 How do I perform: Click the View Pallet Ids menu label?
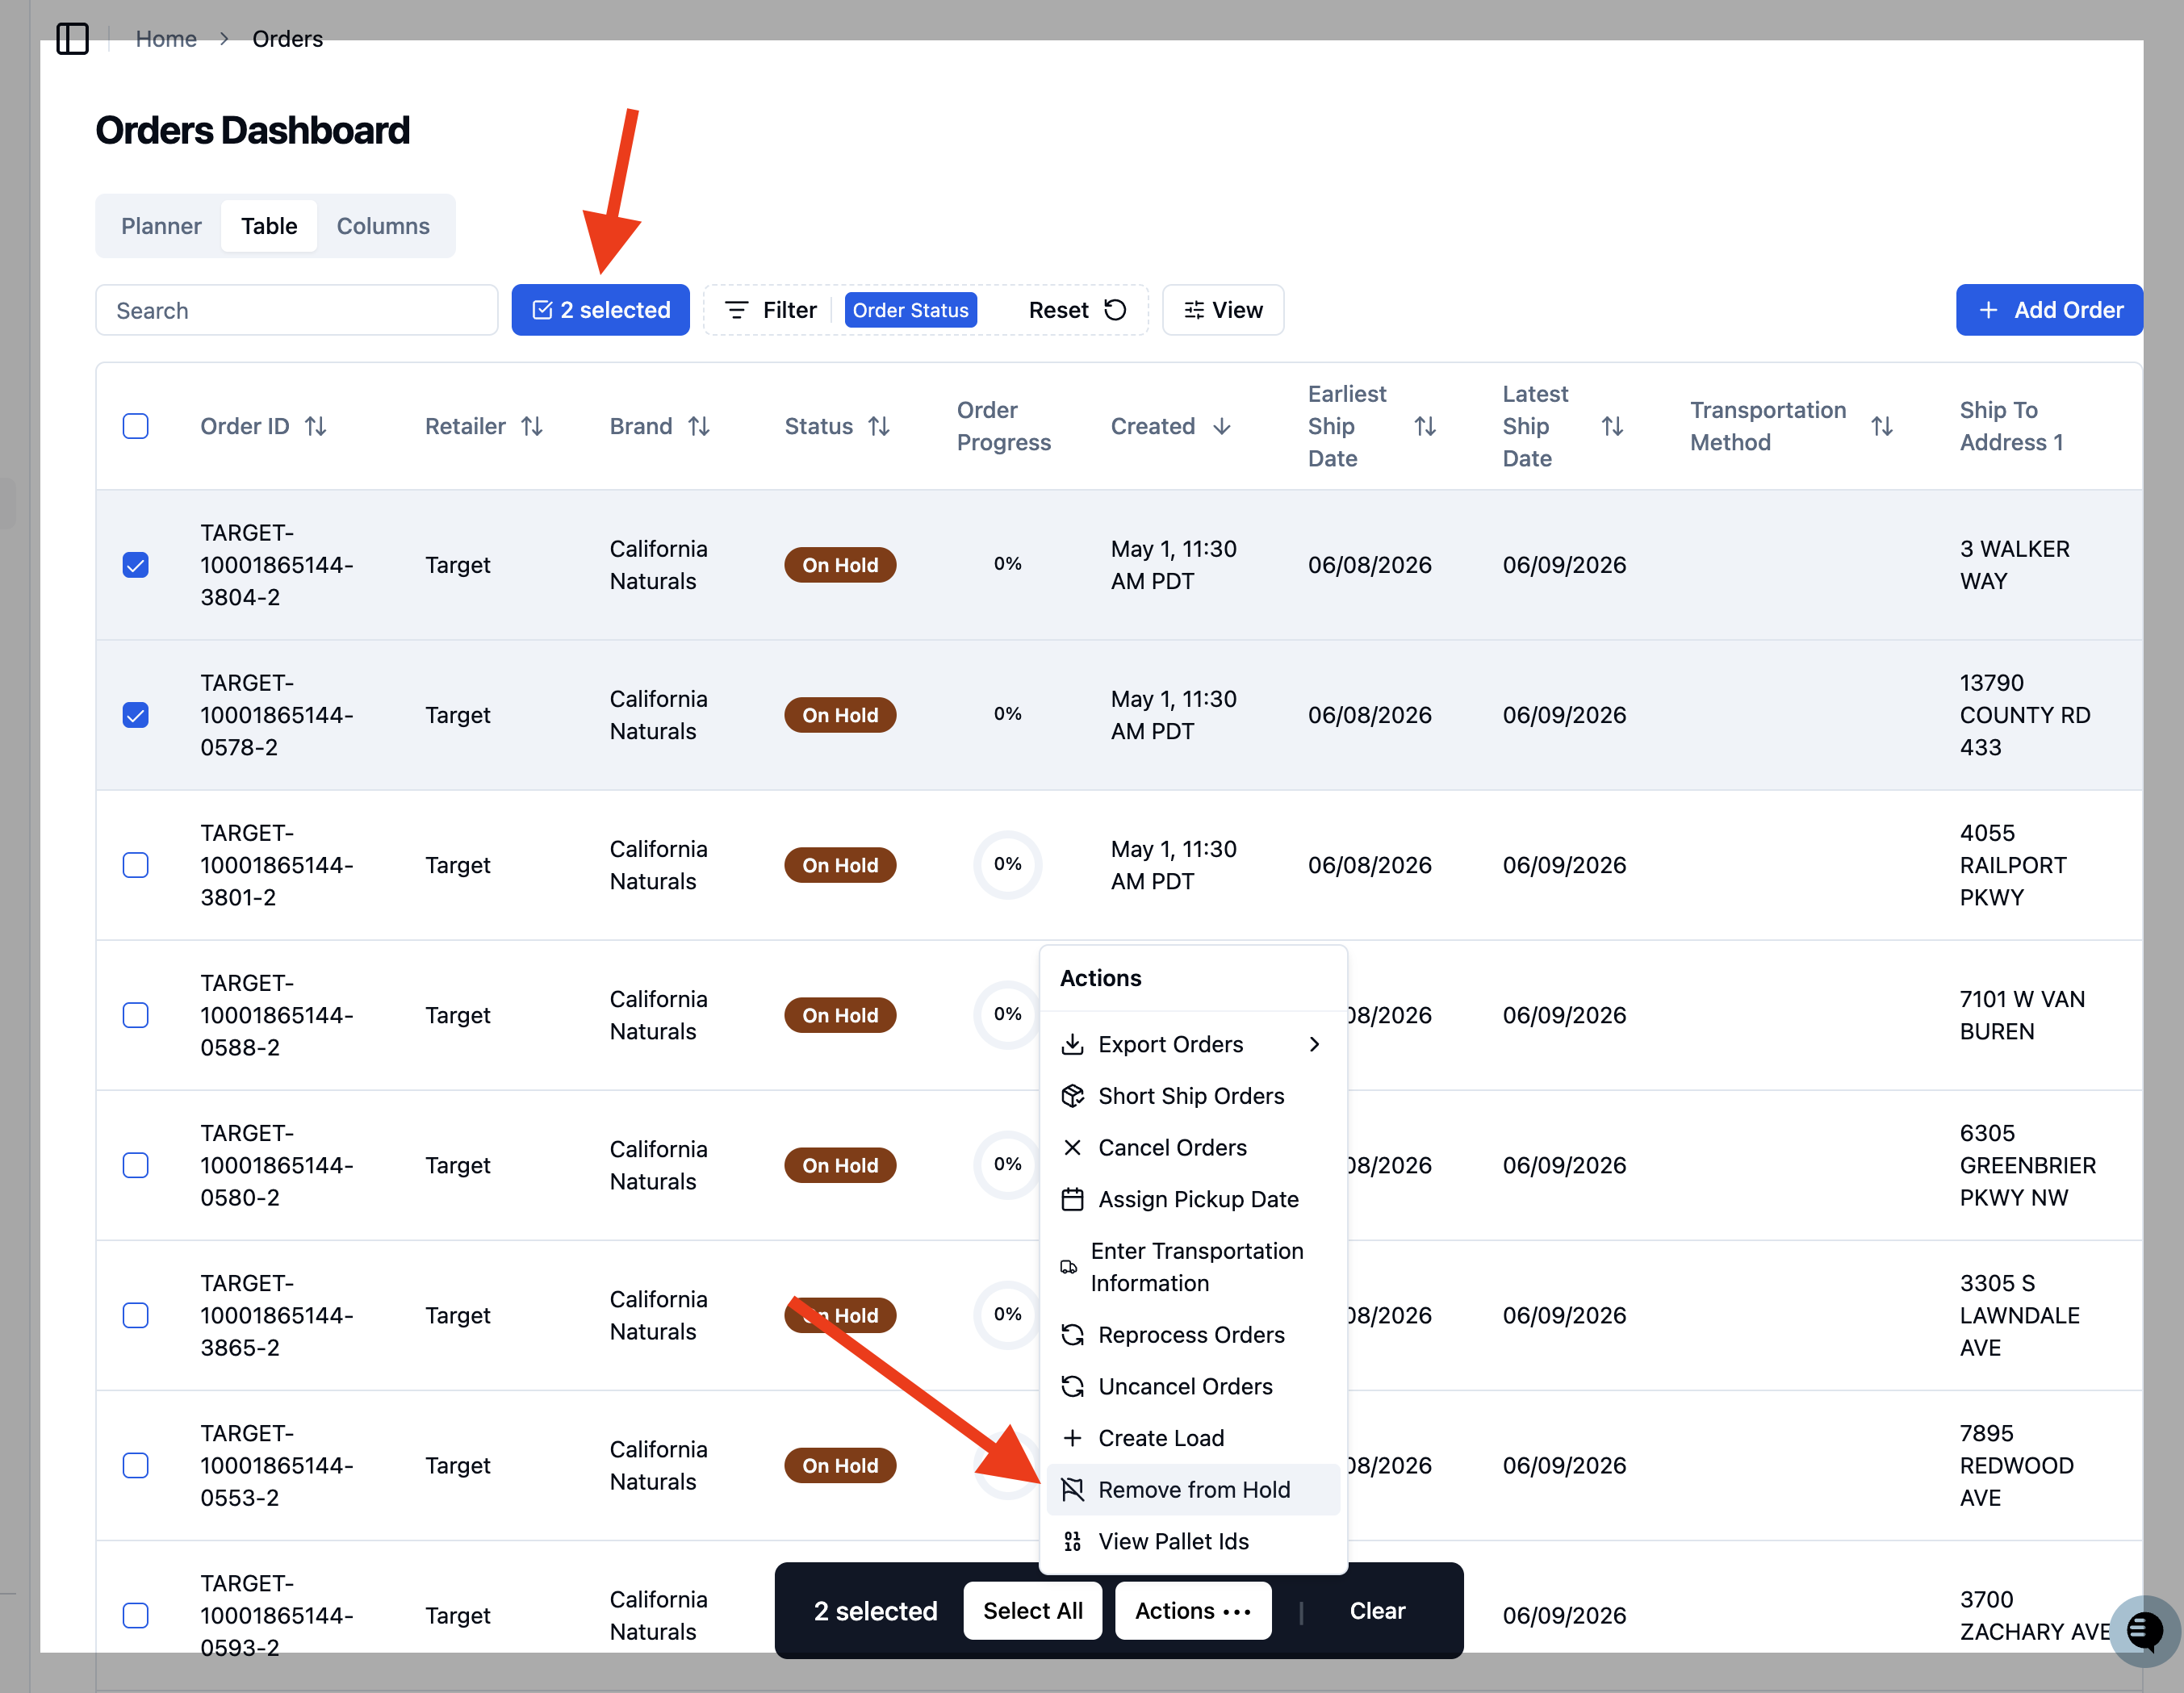[1173, 1541]
